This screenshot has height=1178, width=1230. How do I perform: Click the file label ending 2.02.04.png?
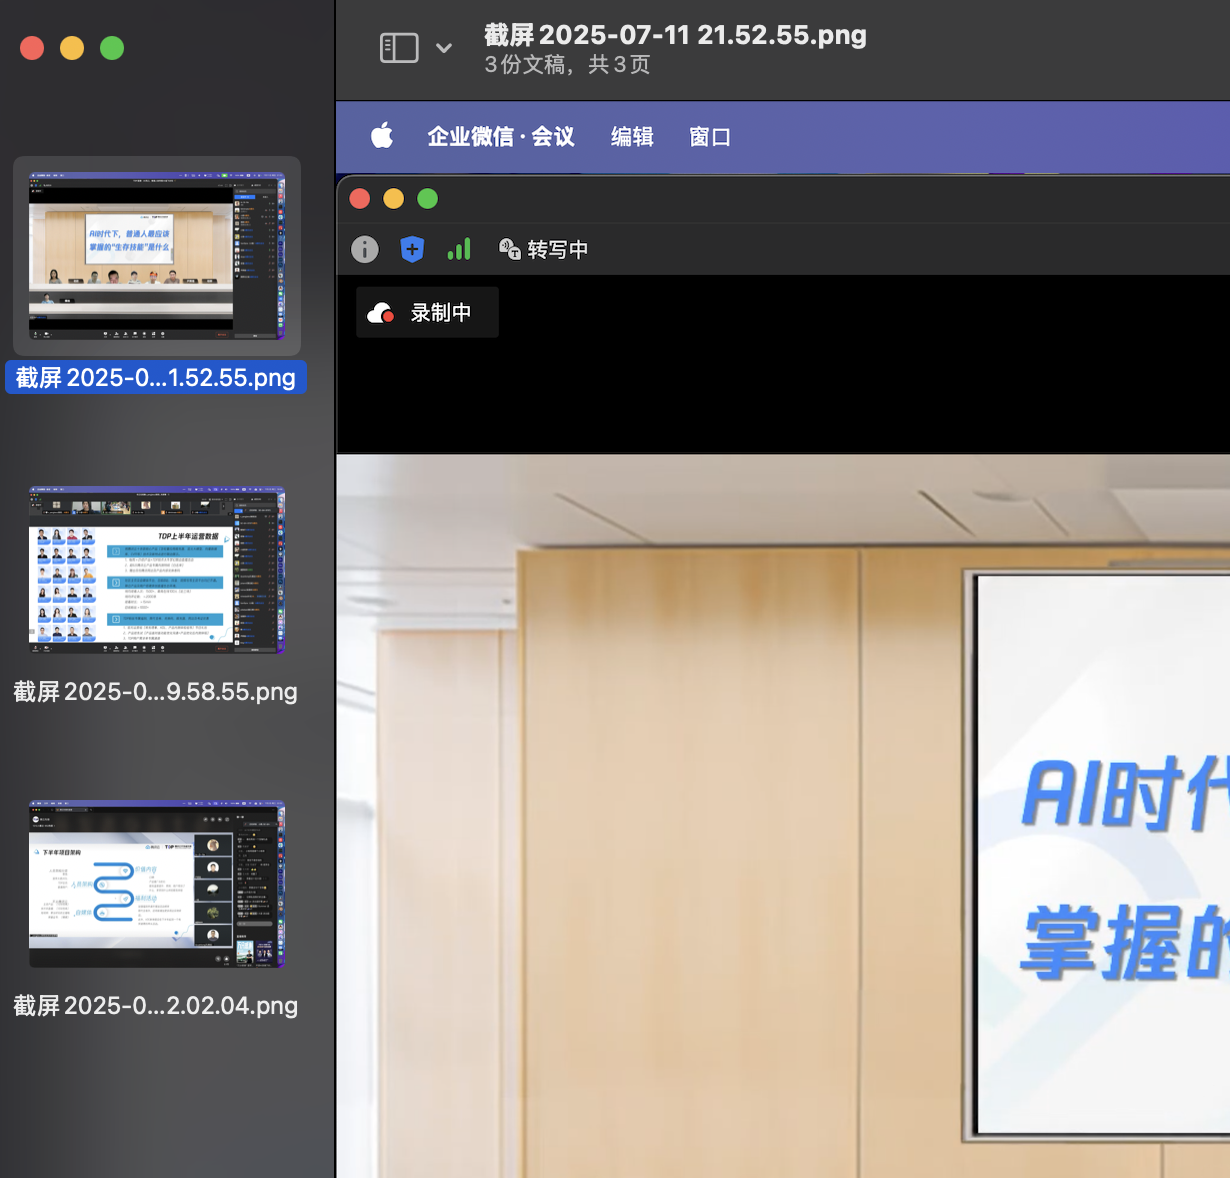pyautogui.click(x=156, y=1006)
